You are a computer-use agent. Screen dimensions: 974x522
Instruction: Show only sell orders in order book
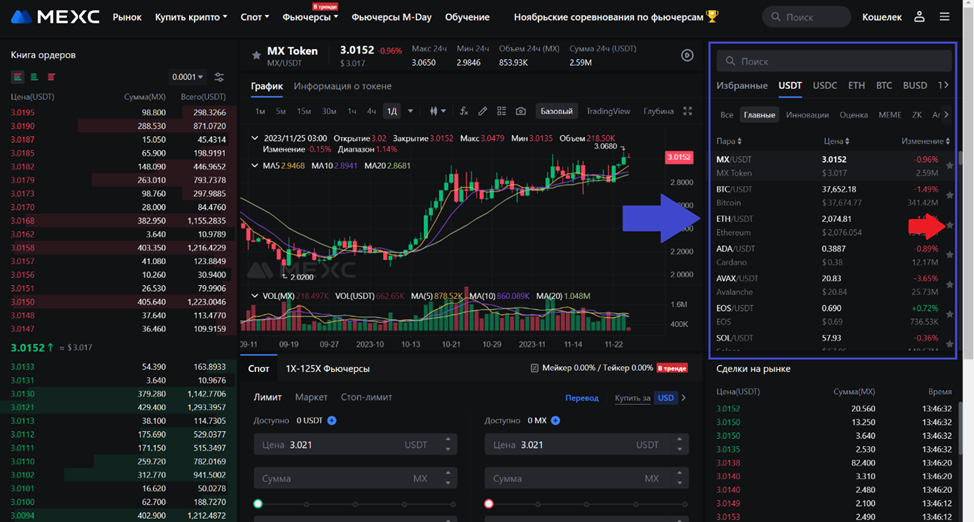coord(51,77)
